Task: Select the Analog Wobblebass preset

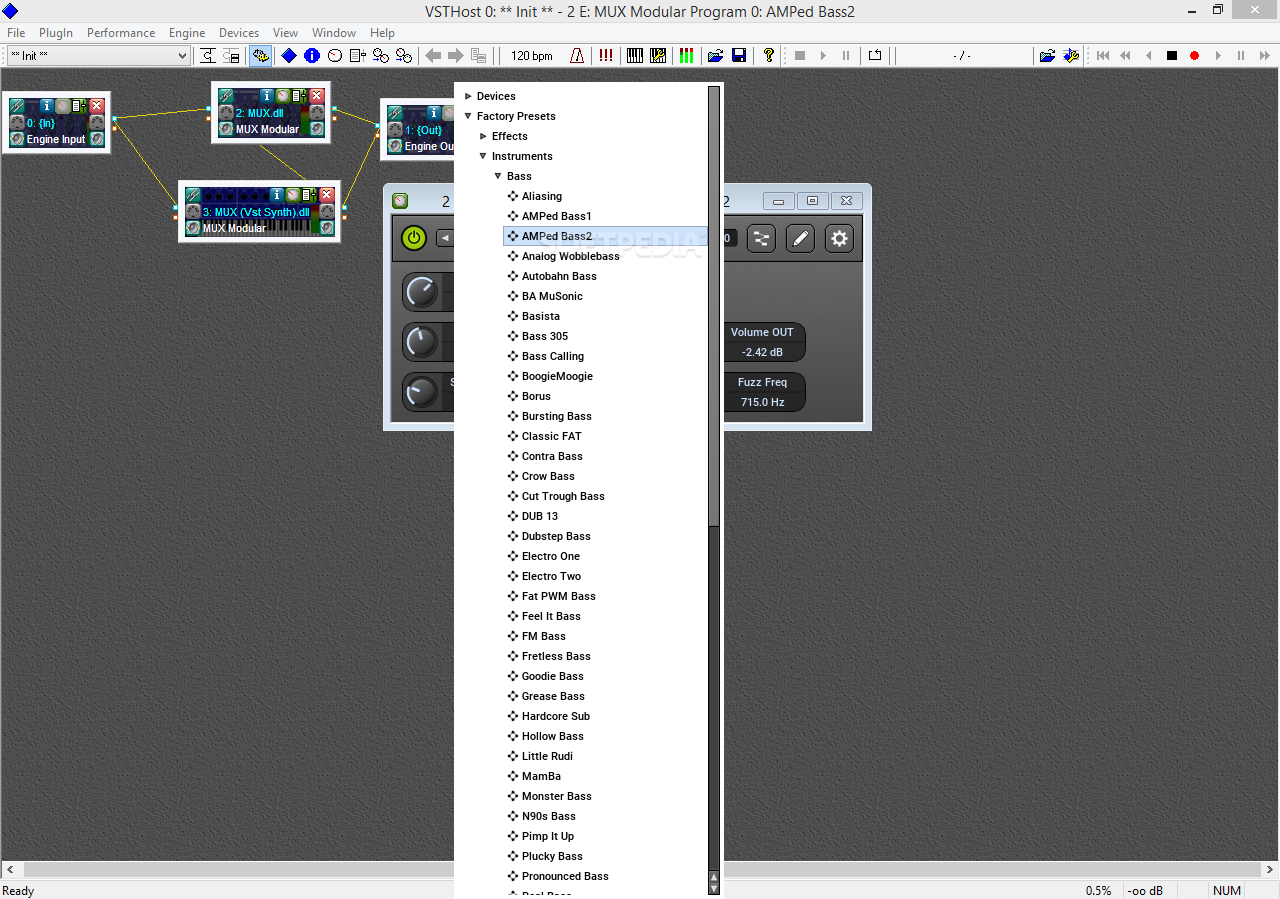Action: point(571,256)
